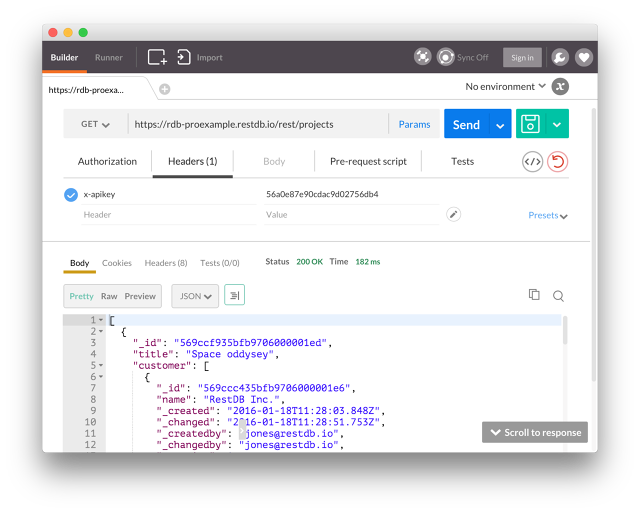This screenshot has width=640, height=513.
Task: Open the No environment dropdown
Action: pos(505,87)
